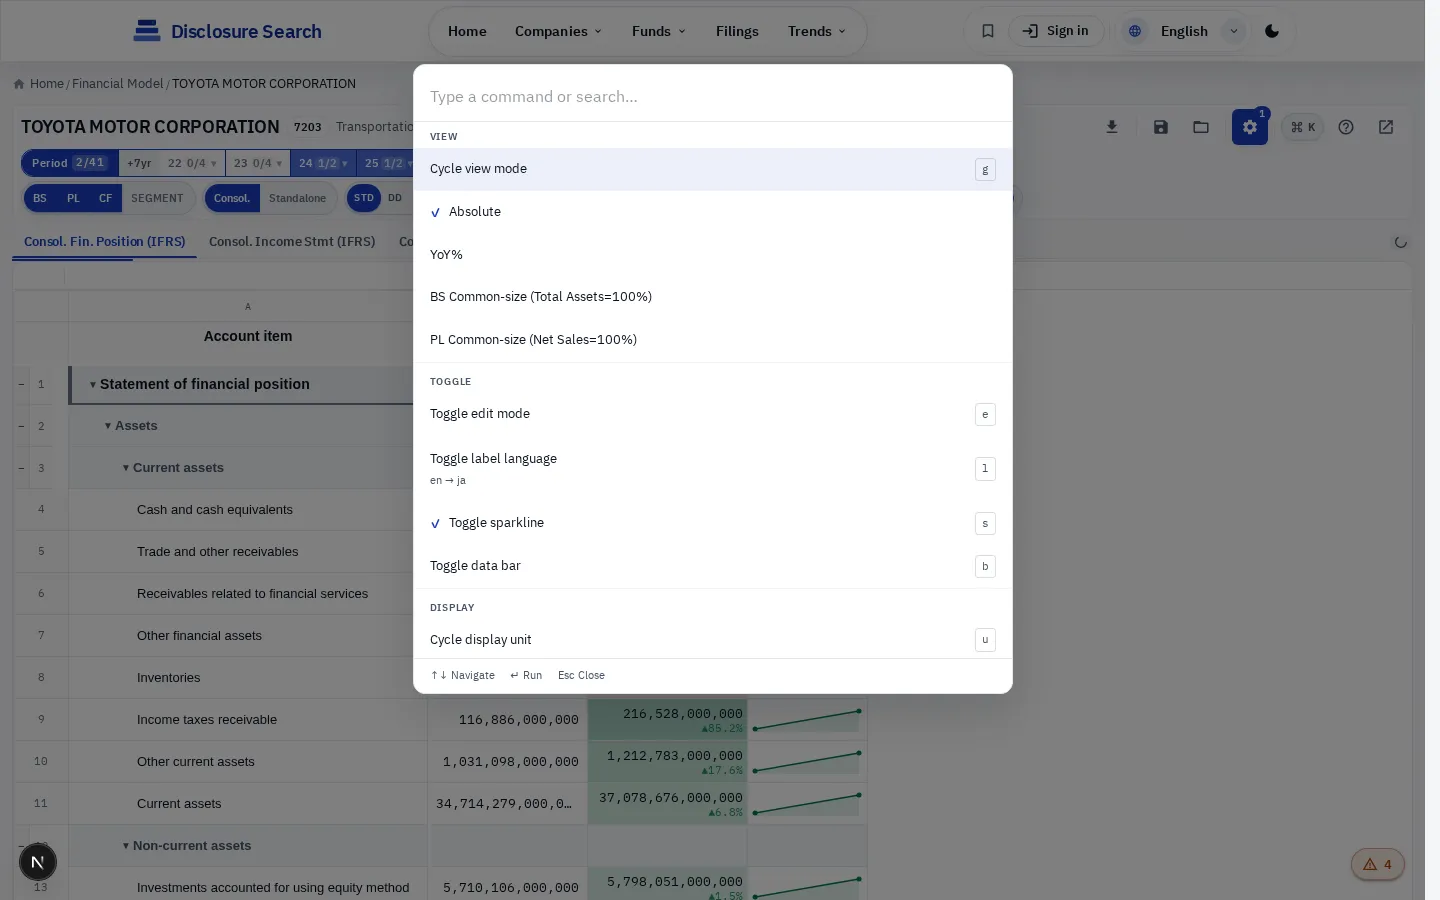Open Financial Model breadcrumb link

coord(117,84)
